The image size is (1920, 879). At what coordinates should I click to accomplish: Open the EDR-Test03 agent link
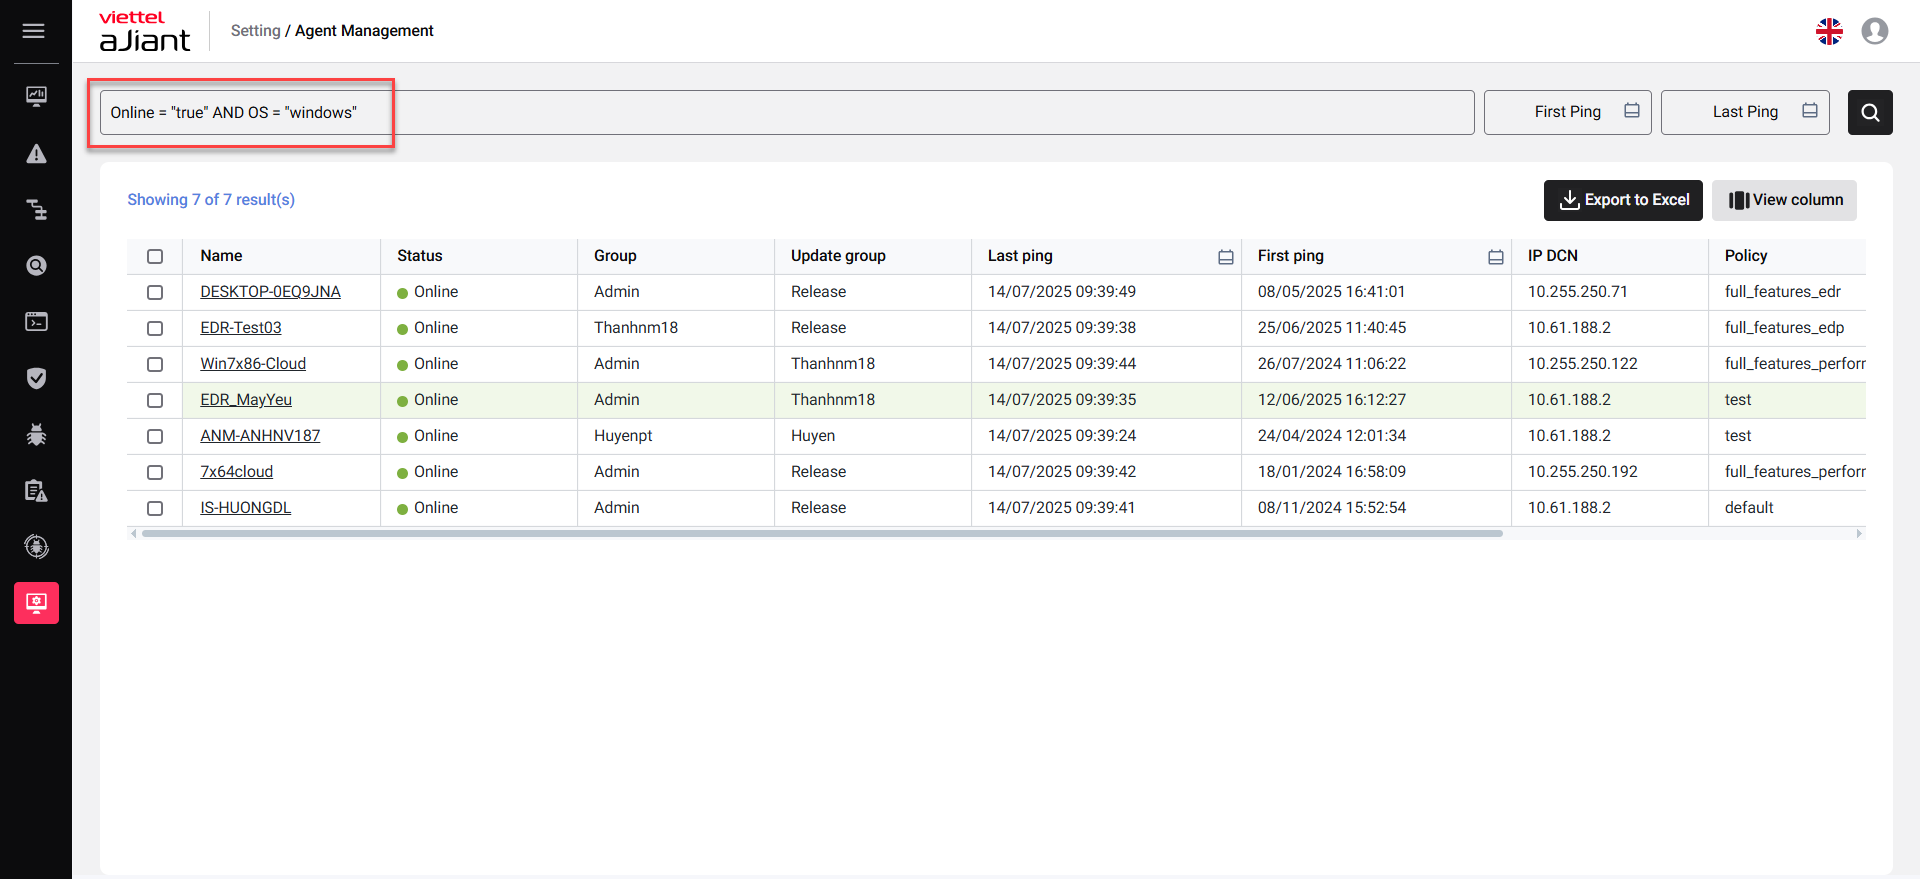pyautogui.click(x=241, y=328)
